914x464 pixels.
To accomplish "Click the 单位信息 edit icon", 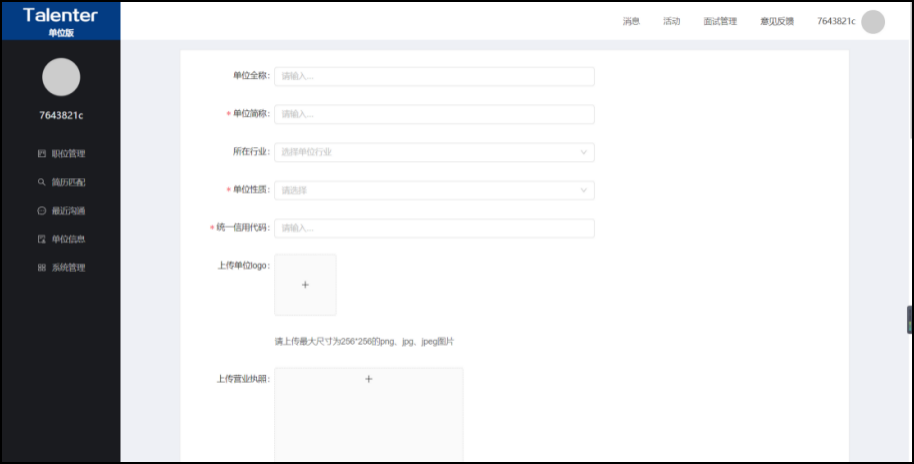I will tap(41, 239).
